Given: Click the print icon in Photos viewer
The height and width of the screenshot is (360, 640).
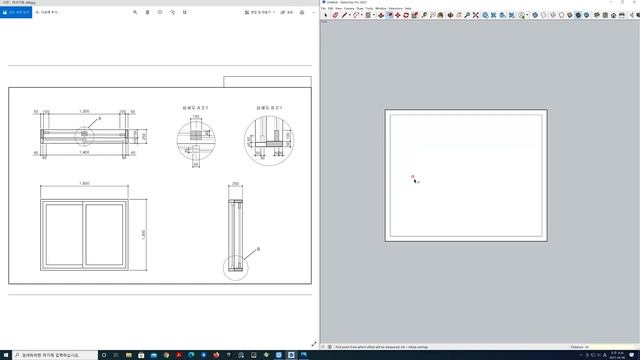Looking at the screenshot, I should 302,12.
